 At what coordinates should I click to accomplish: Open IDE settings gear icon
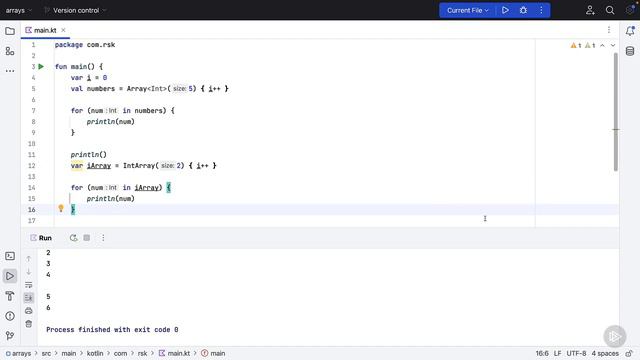630,10
